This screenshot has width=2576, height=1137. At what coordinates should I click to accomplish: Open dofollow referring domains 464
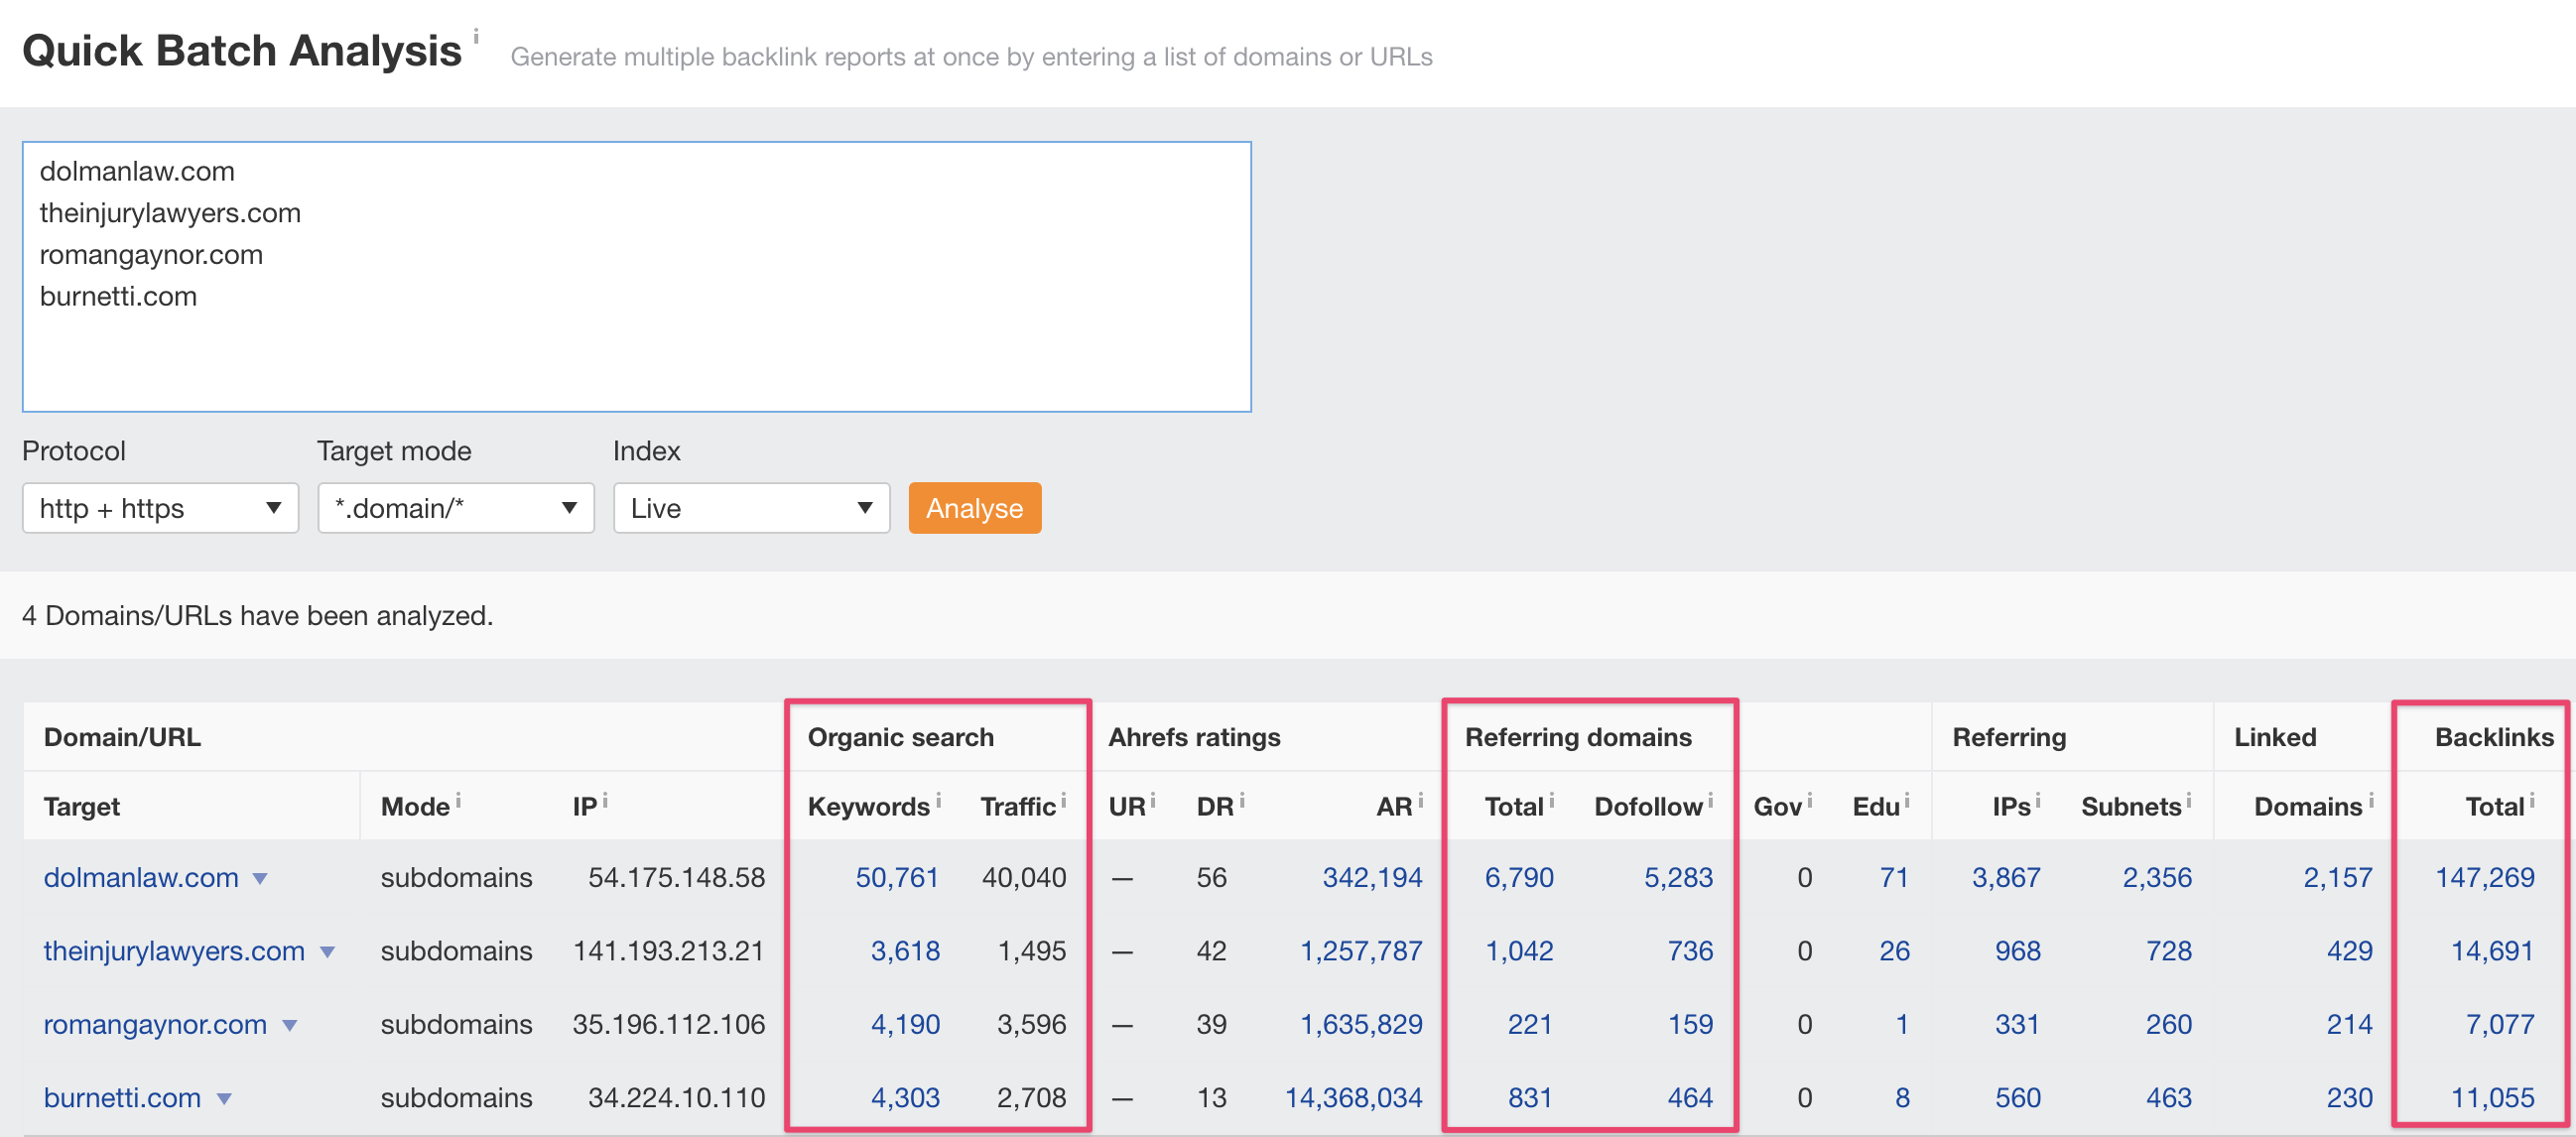[1690, 1097]
